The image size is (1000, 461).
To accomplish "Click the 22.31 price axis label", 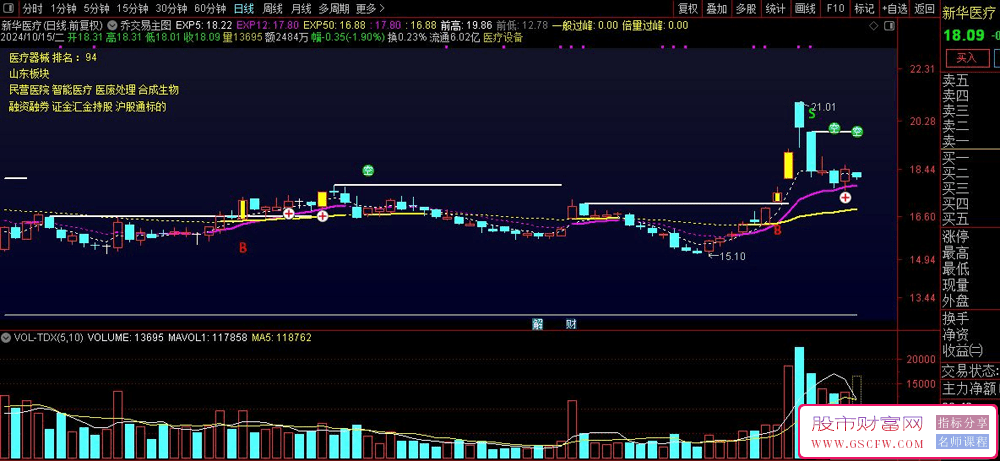I will pyautogui.click(x=922, y=69).
